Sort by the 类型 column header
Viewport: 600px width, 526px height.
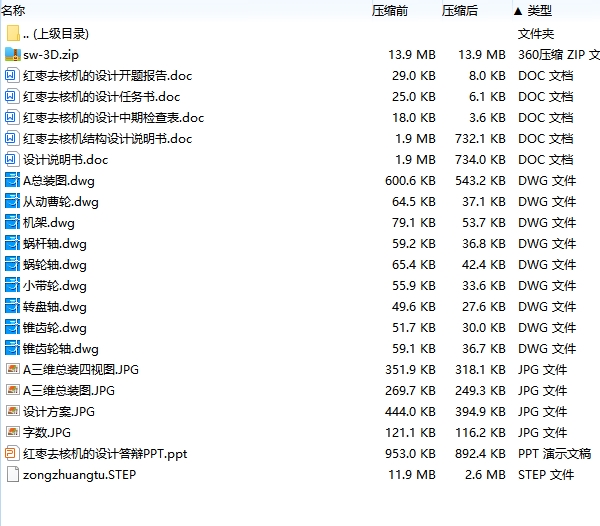[540, 11]
